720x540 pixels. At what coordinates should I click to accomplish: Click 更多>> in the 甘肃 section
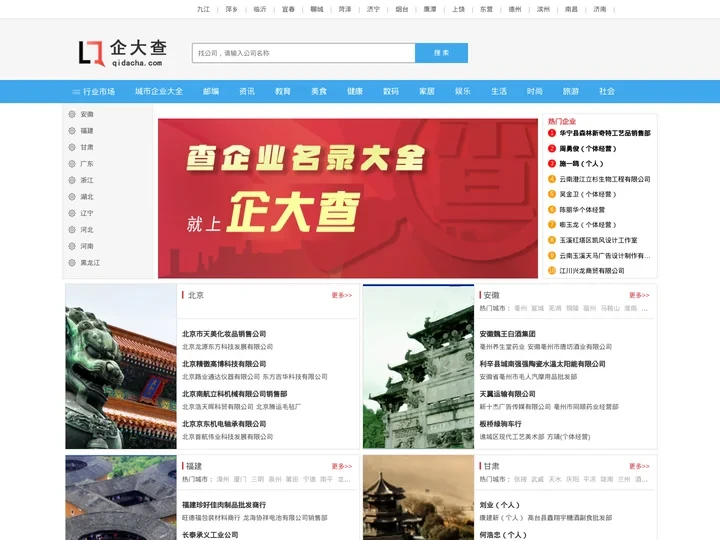click(x=639, y=466)
